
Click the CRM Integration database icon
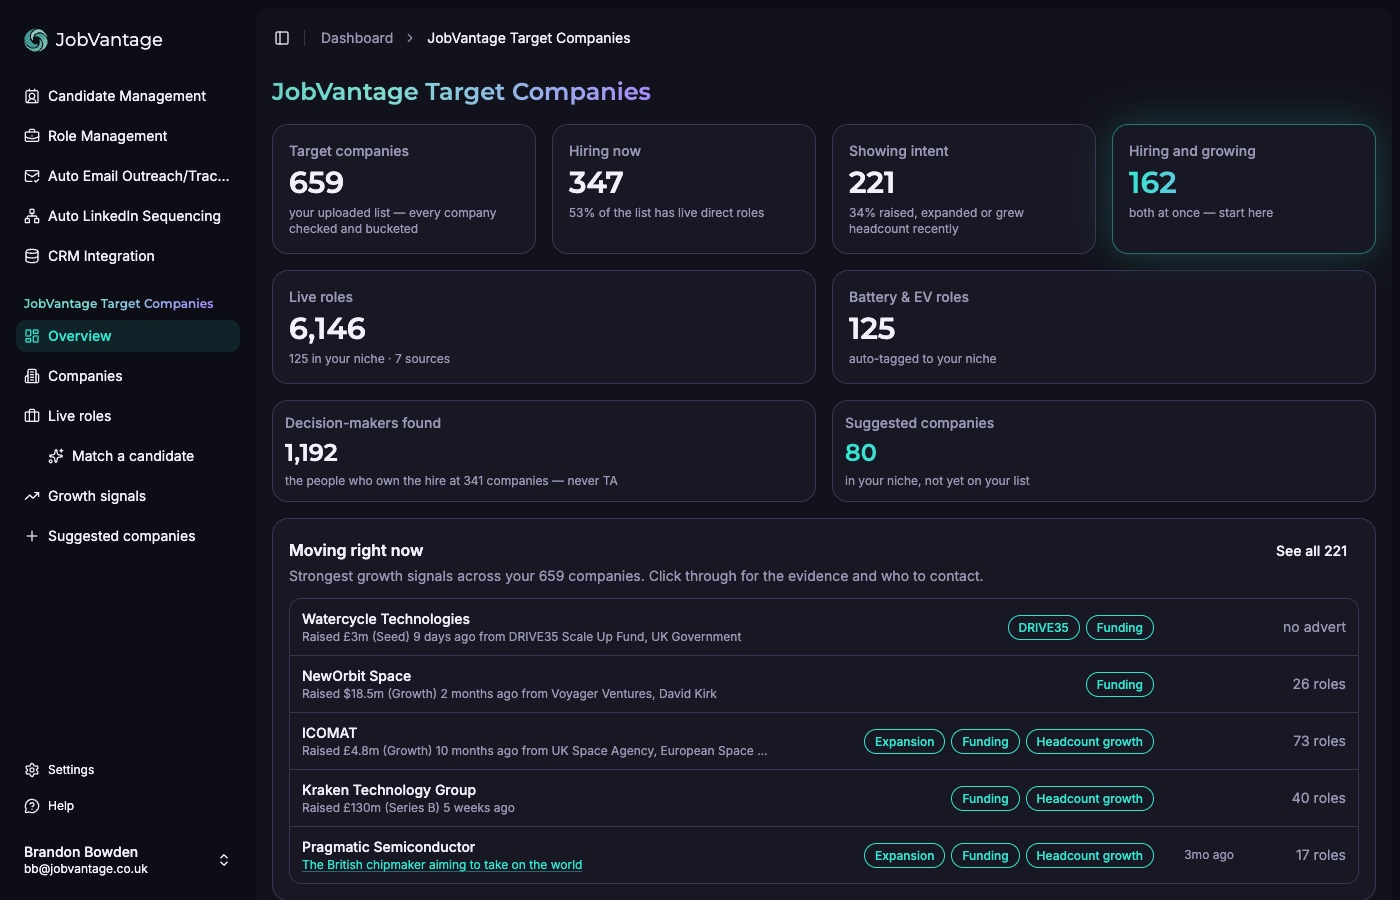coord(32,256)
